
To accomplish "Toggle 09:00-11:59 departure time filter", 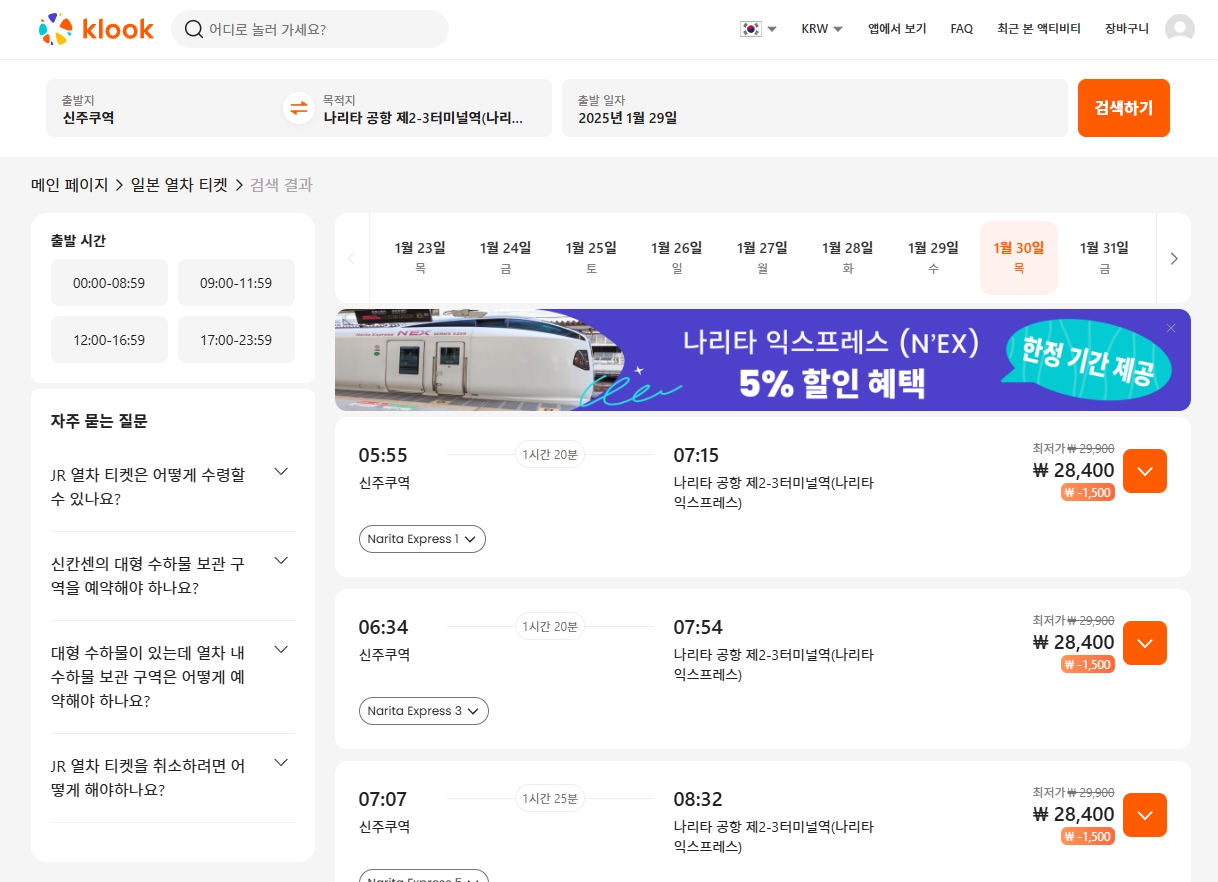I will (236, 283).
